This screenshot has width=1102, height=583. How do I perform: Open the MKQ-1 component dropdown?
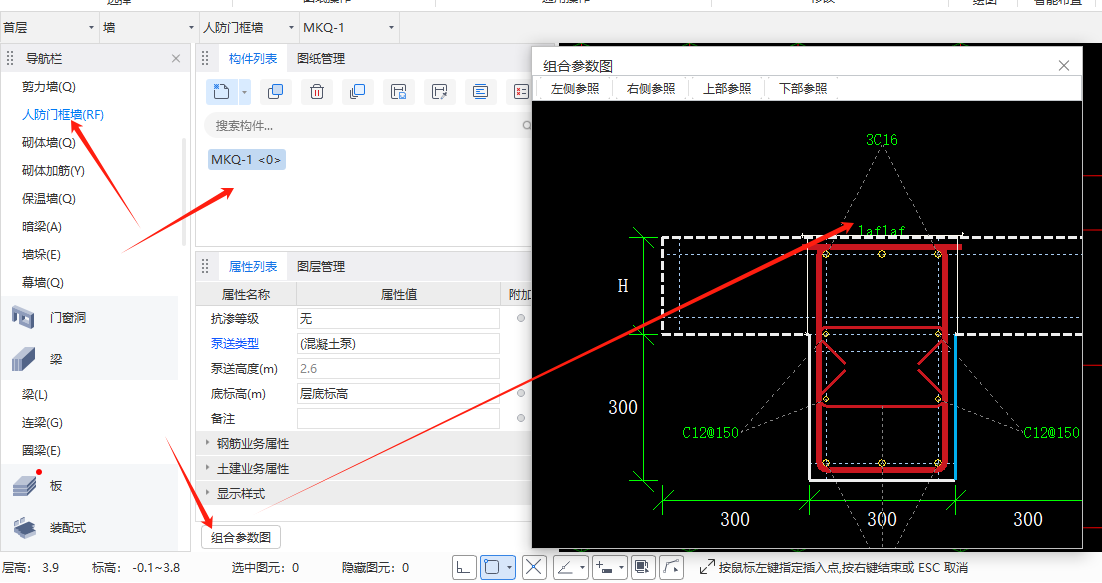[x=349, y=28]
